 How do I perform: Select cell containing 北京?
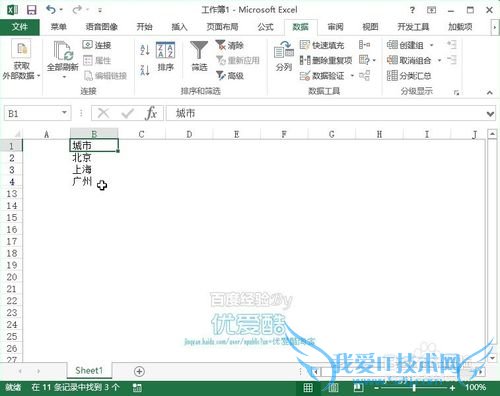pos(94,157)
